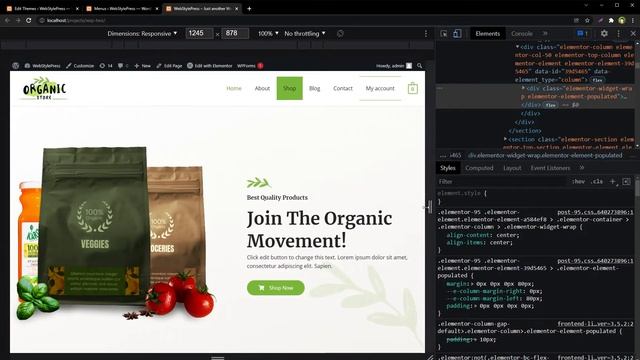Open DevTools settings gear
Viewport: 640px width, 360px height.
click(x=604, y=33)
